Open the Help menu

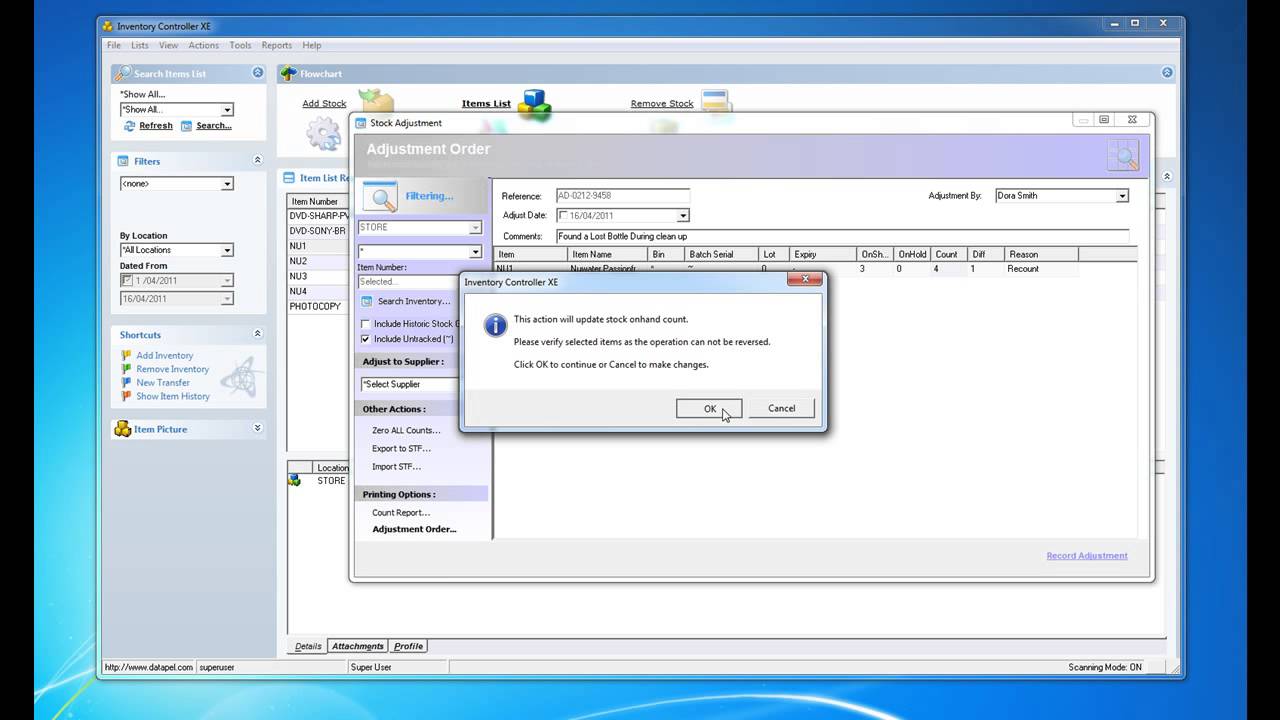pos(312,45)
